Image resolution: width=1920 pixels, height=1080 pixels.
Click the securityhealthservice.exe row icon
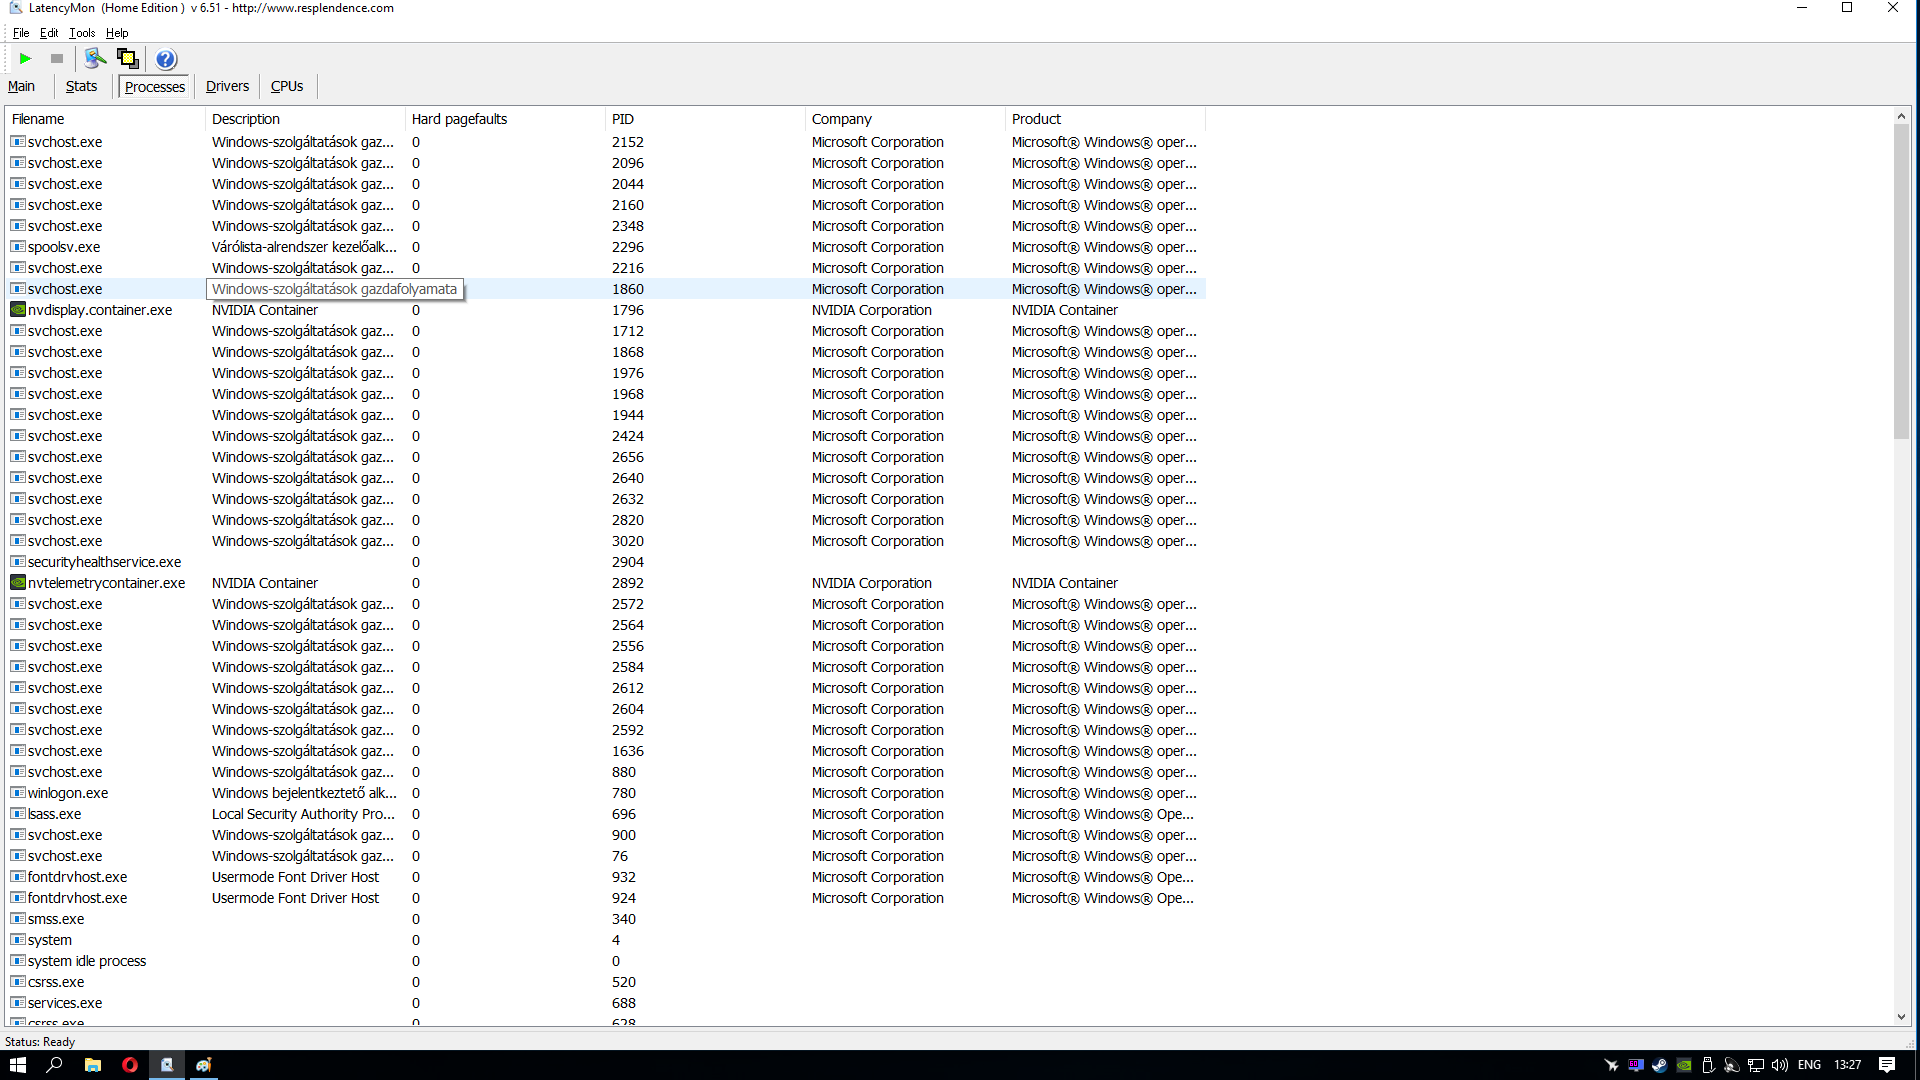[18, 562]
